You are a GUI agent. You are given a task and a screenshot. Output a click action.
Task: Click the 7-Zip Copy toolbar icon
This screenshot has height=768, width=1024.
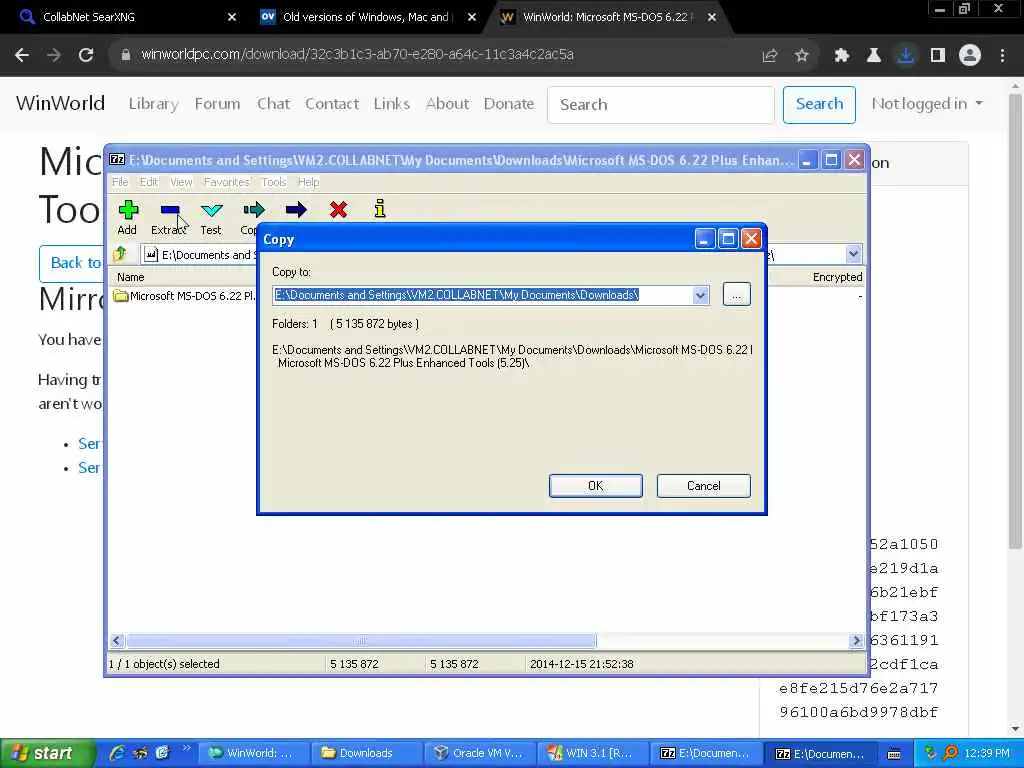click(253, 210)
